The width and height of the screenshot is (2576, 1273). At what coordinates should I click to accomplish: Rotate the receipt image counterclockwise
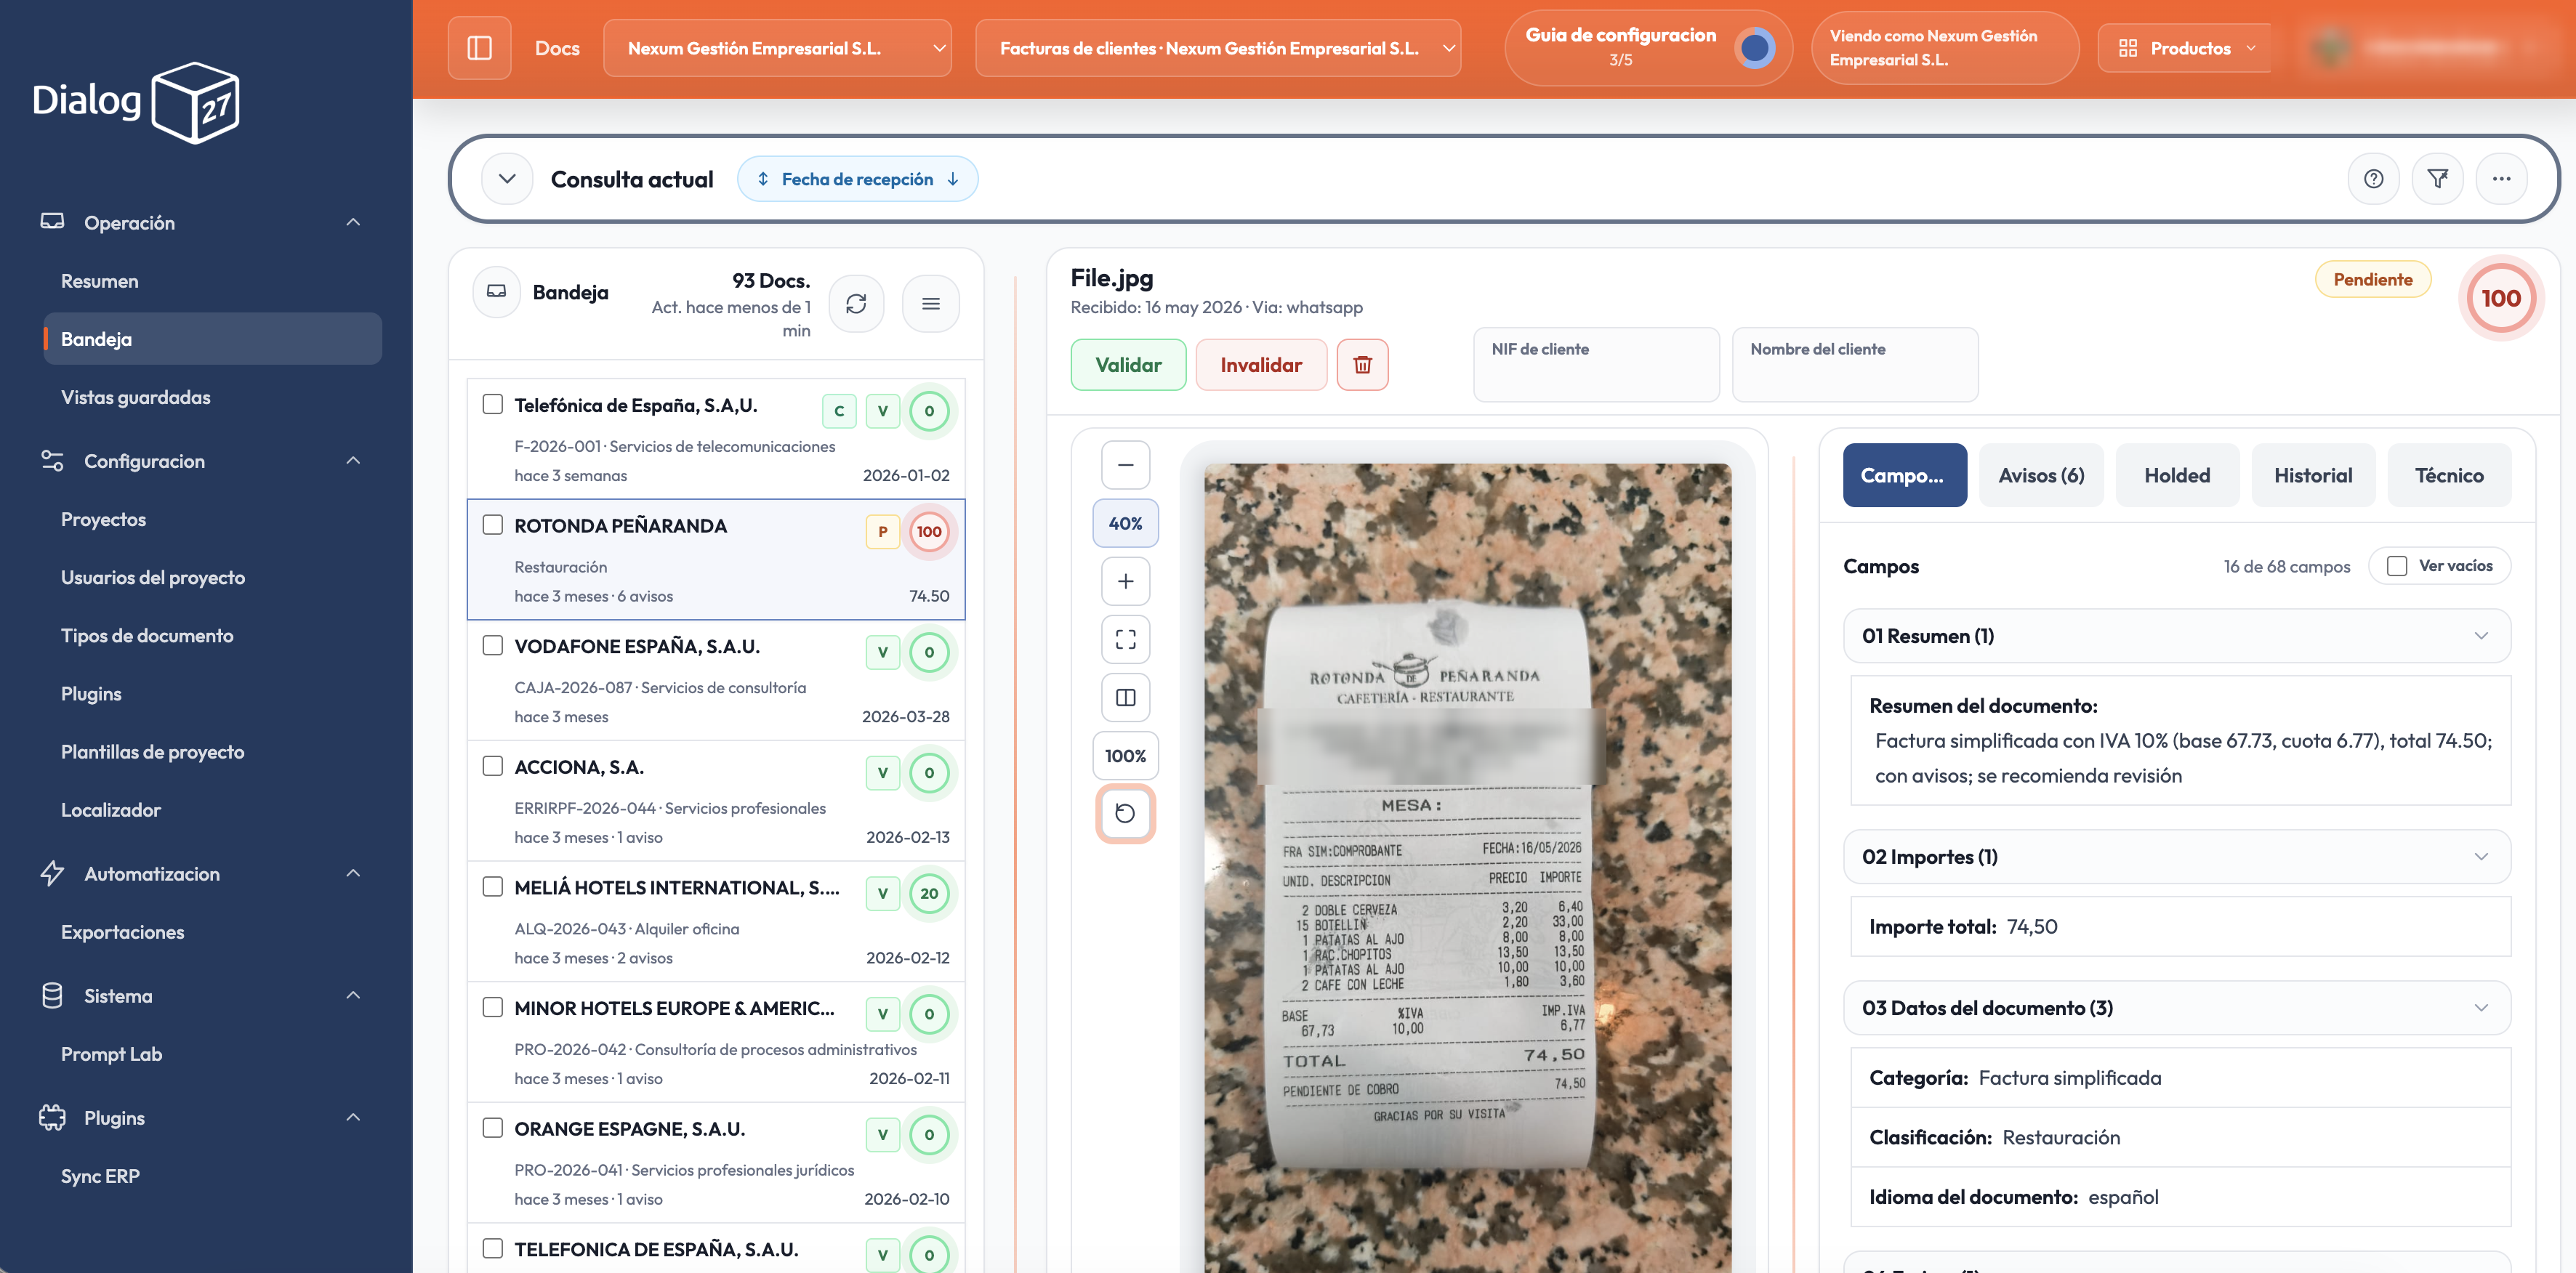click(x=1125, y=813)
